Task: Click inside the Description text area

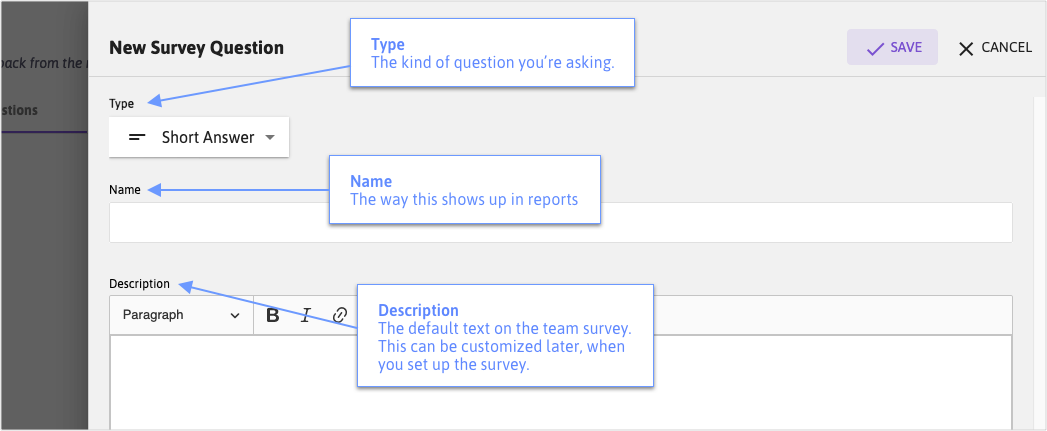Action: coord(561,382)
